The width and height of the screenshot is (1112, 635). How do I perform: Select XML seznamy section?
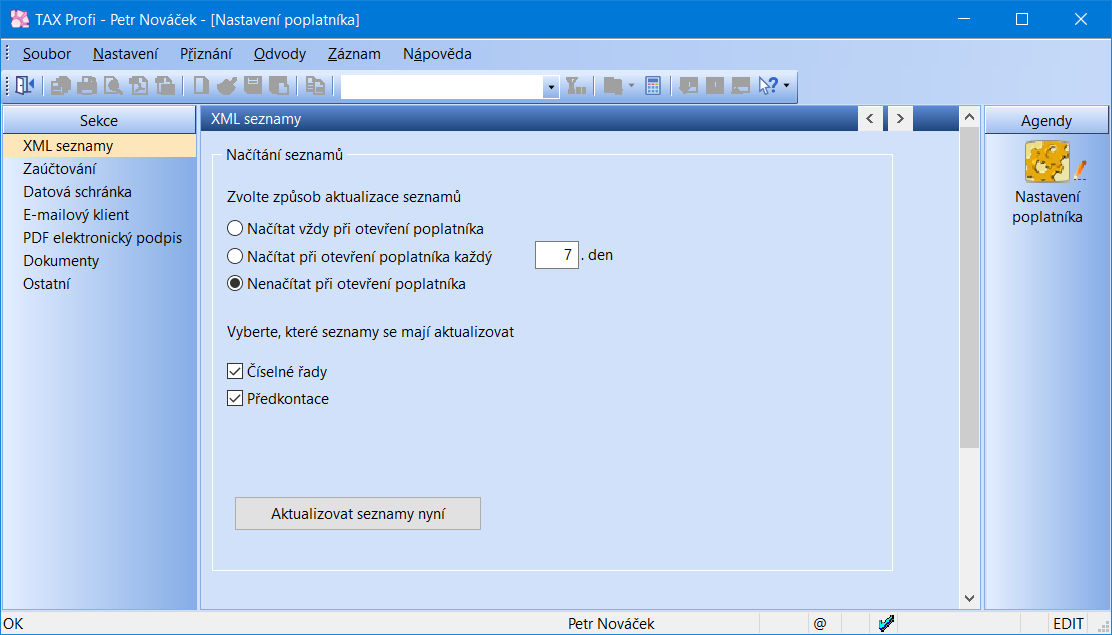(99, 146)
